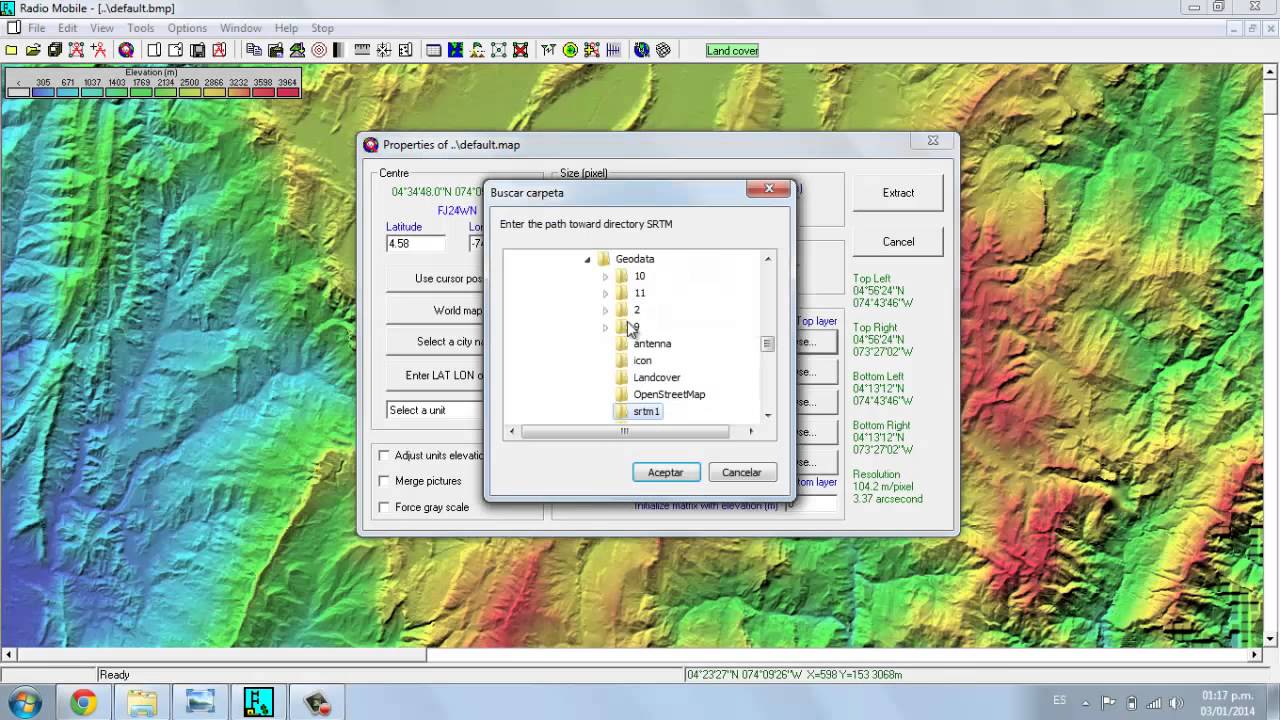The height and width of the screenshot is (720, 1280).
Task: Click the grid table toolbar icon
Action: pos(433,50)
